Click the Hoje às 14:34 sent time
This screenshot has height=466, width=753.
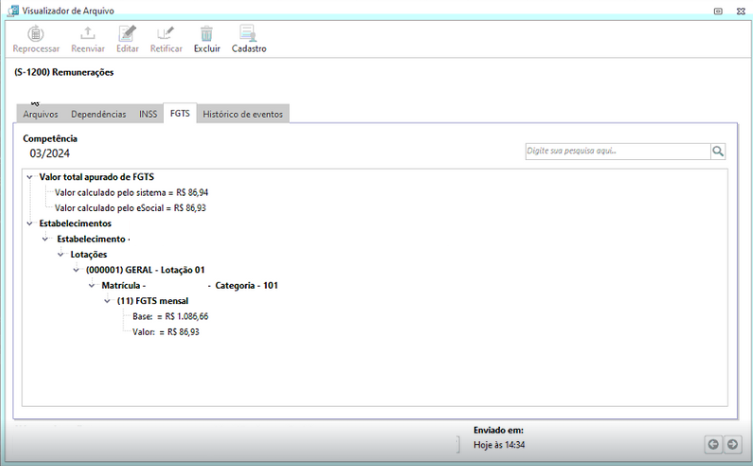[x=499, y=445]
